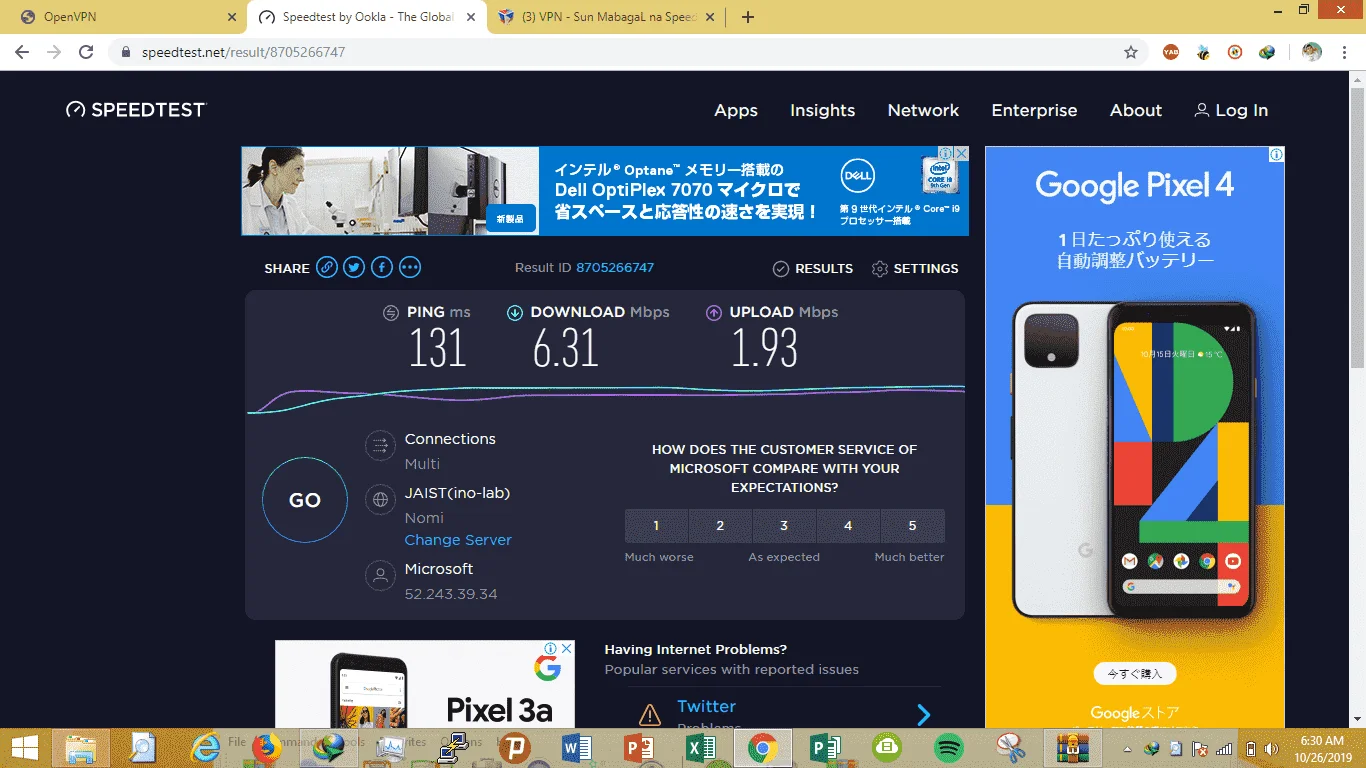Launch Firefox from the taskbar

click(x=266, y=747)
